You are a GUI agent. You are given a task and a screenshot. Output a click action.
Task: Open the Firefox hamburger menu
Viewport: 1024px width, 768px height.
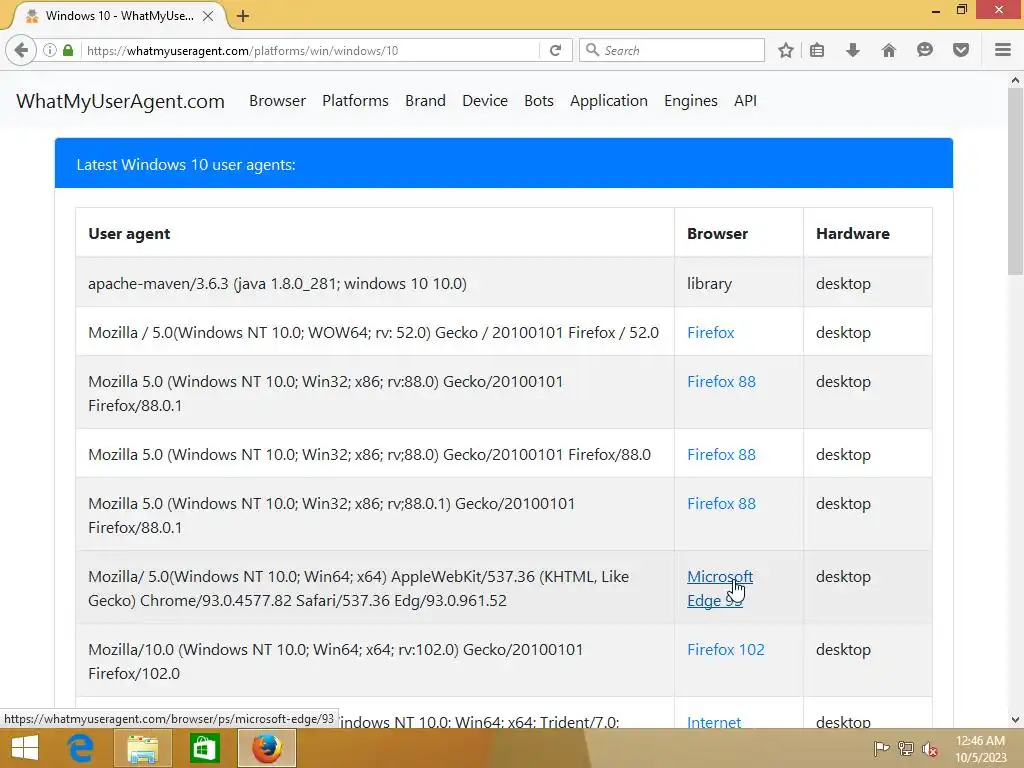click(1002, 50)
